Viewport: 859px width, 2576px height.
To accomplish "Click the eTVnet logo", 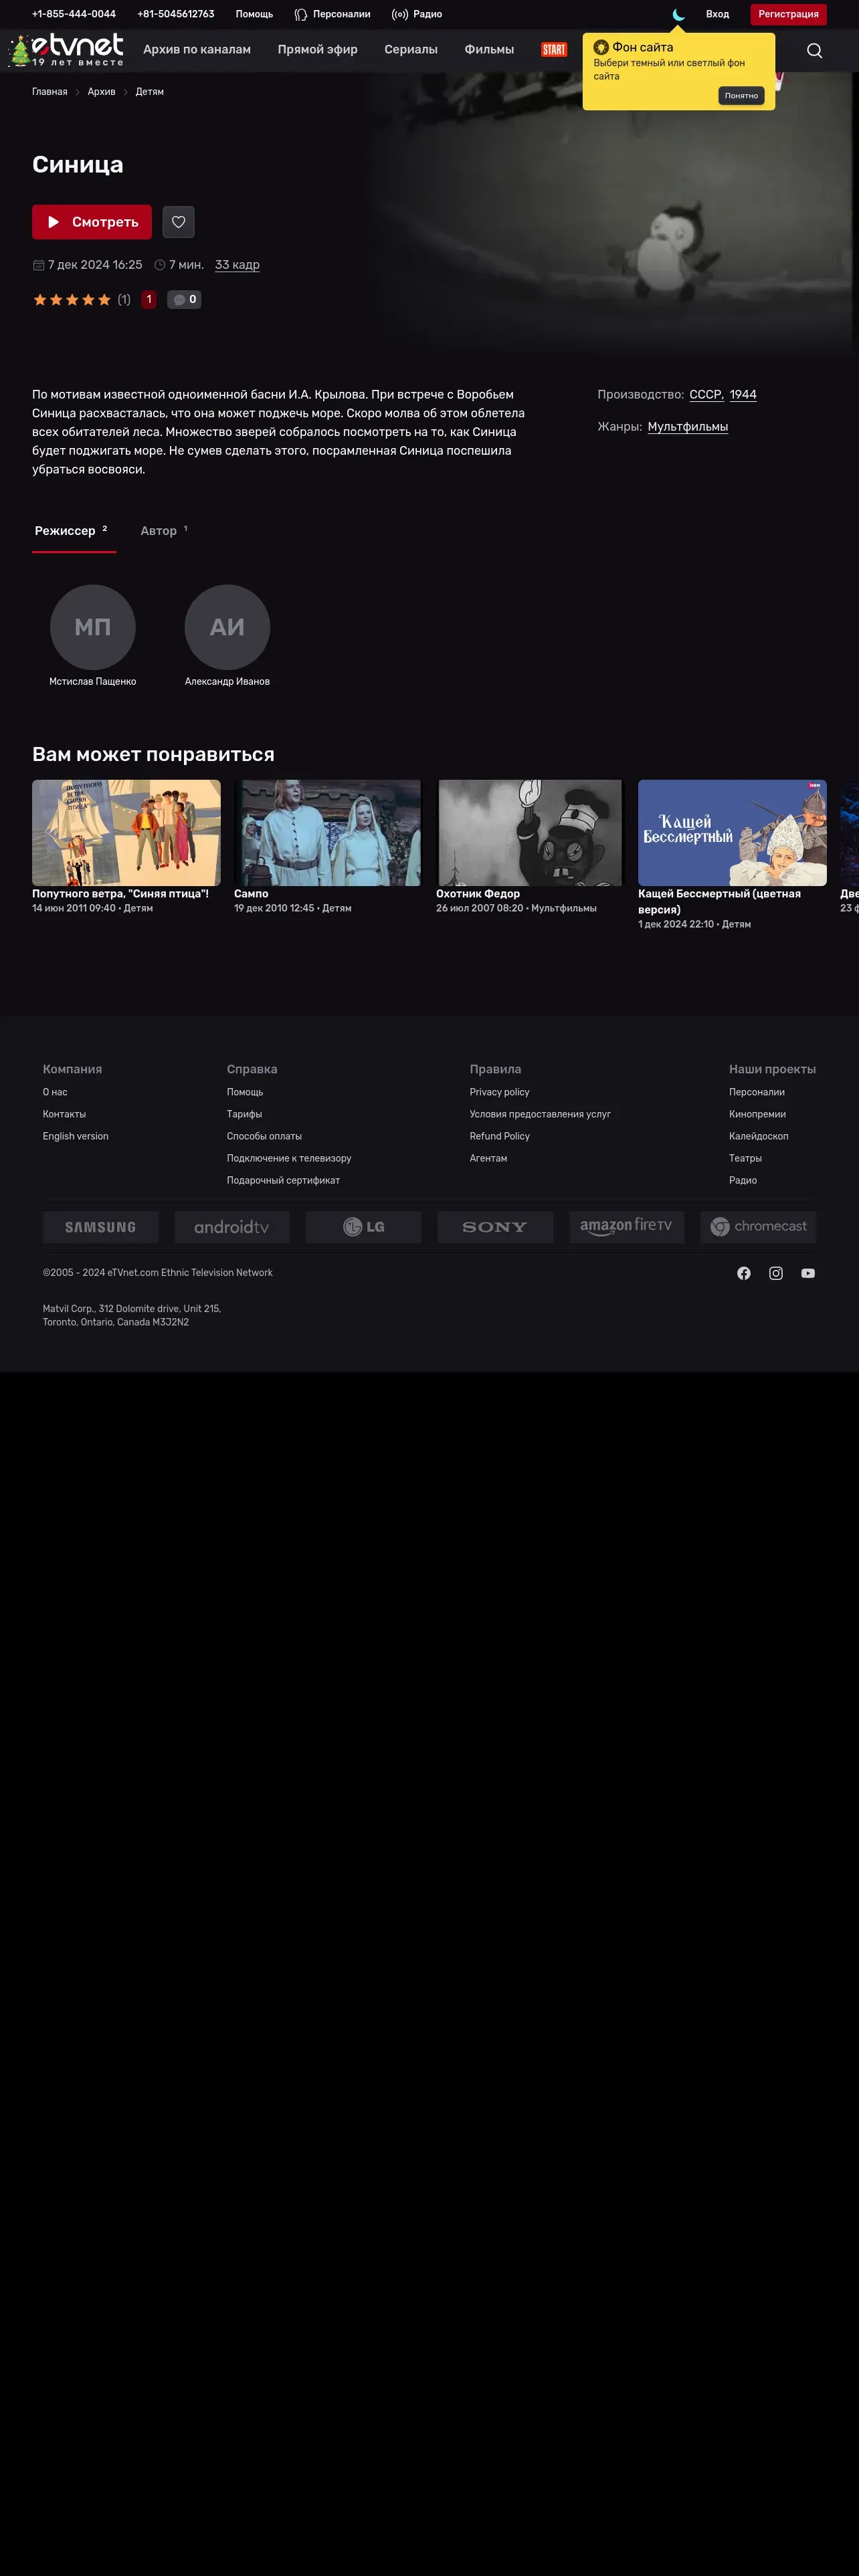I will 66,50.
